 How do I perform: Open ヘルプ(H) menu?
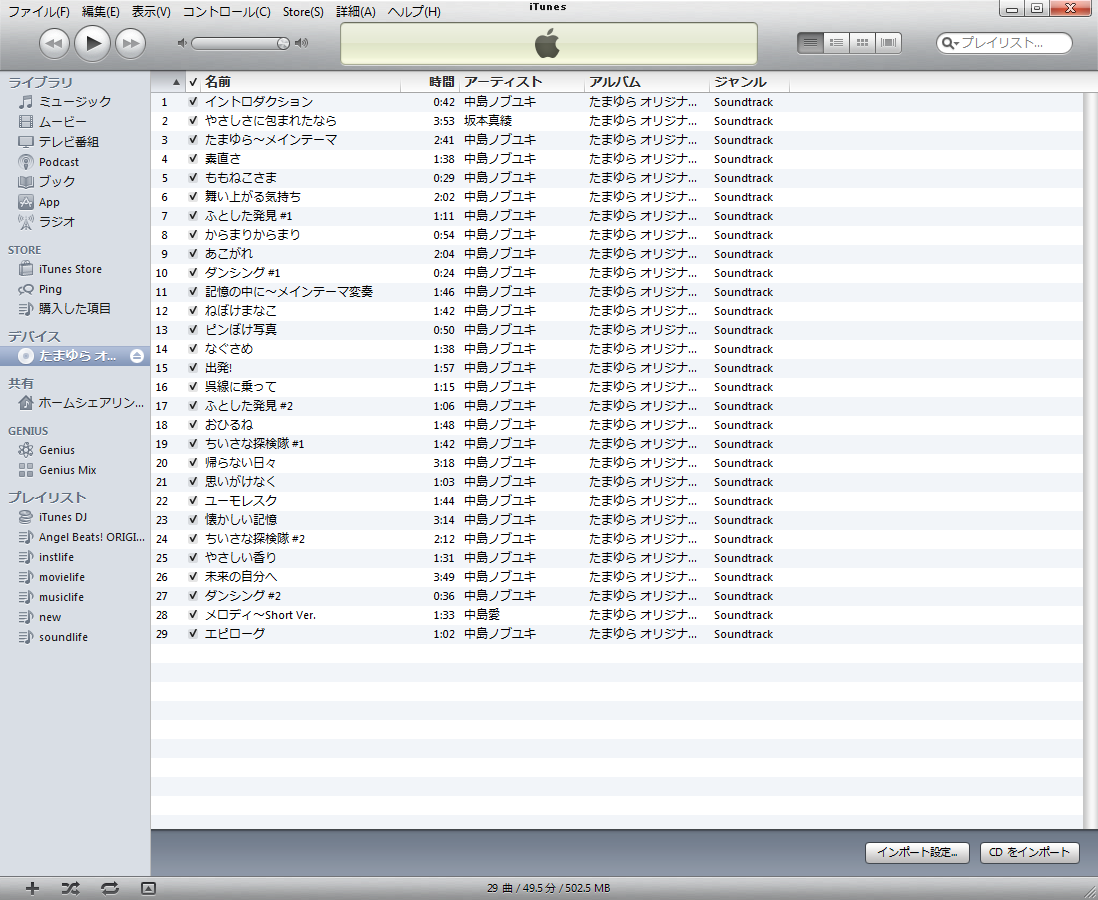(414, 12)
